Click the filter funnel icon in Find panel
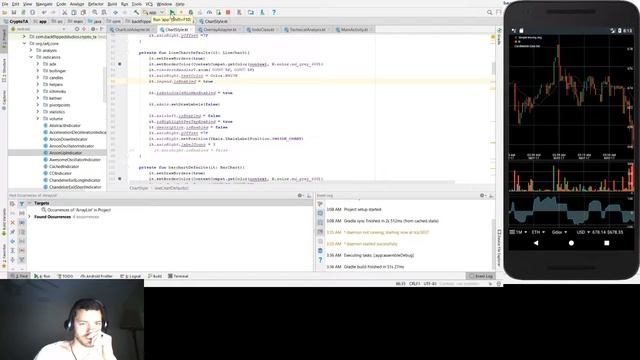640x360 pixels. point(22,204)
